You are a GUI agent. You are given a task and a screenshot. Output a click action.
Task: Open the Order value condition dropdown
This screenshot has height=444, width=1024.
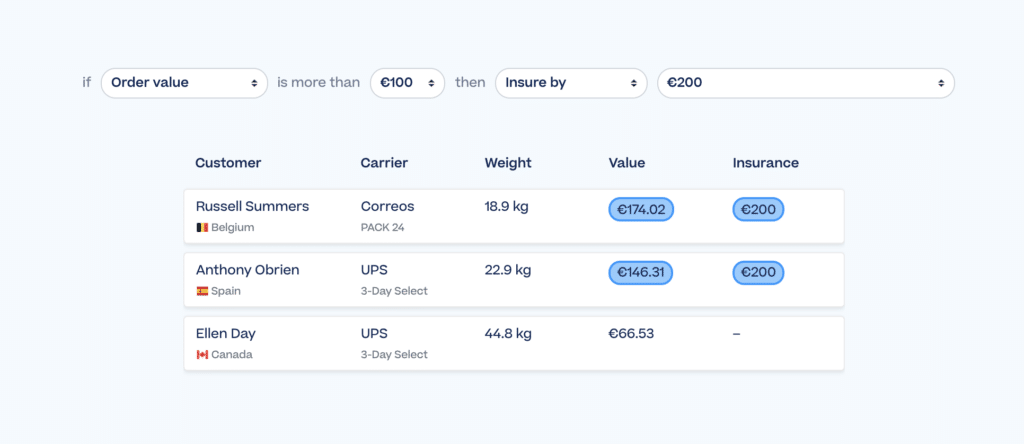coord(184,83)
